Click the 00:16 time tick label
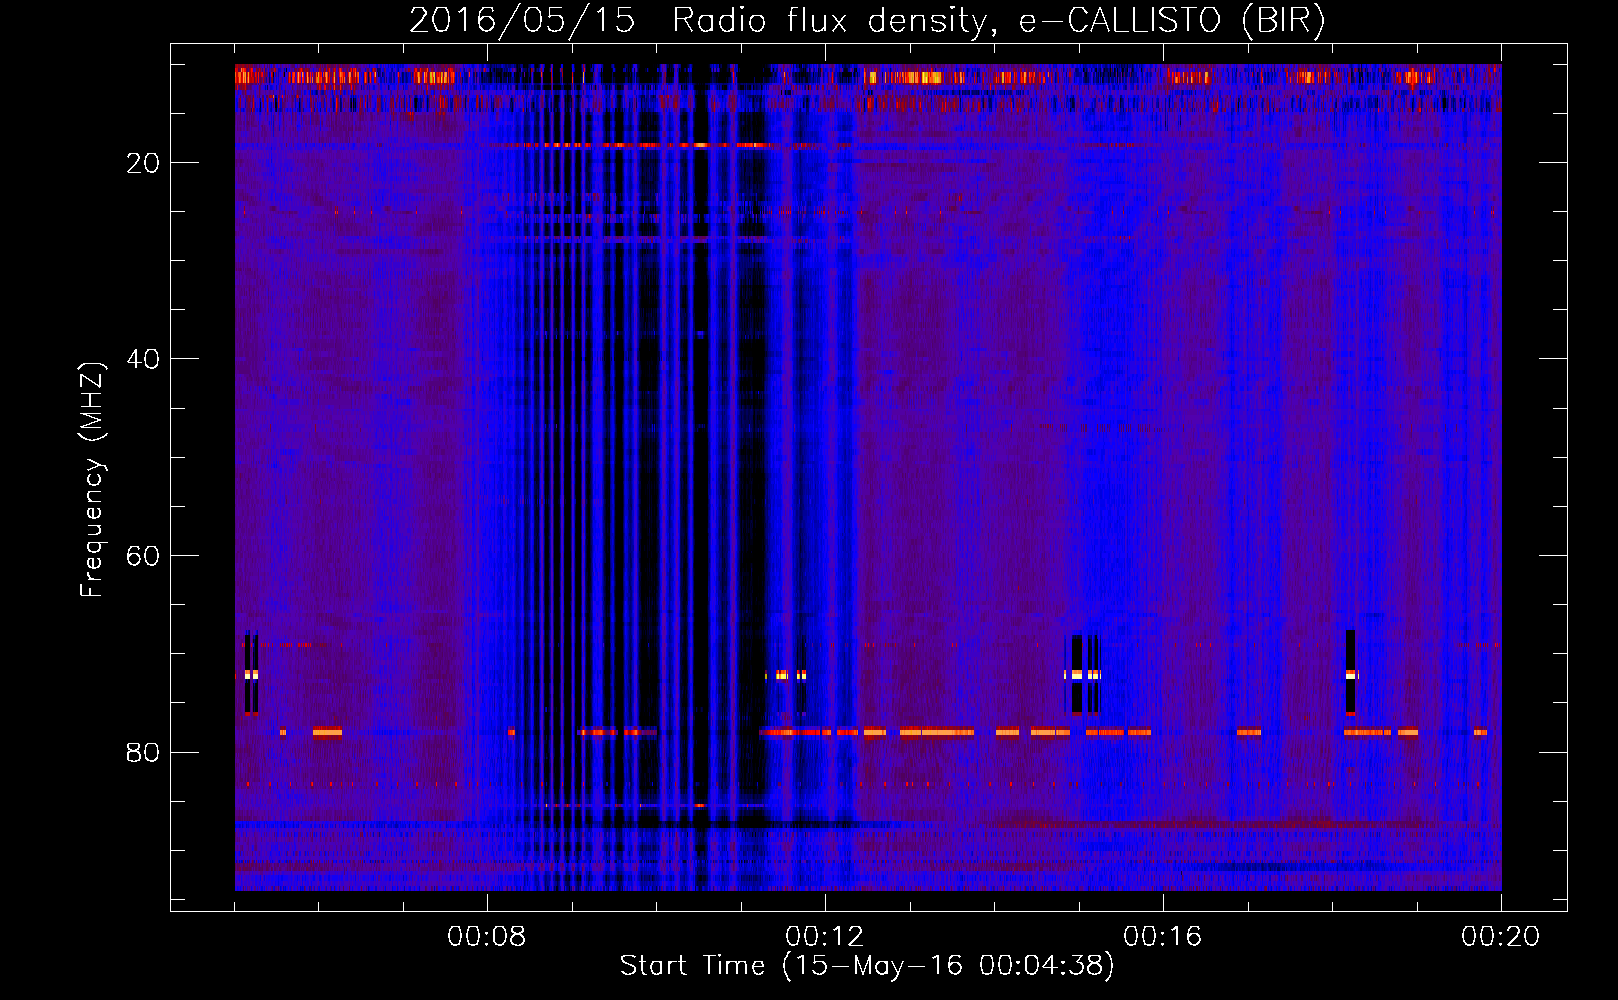 [x=1163, y=937]
